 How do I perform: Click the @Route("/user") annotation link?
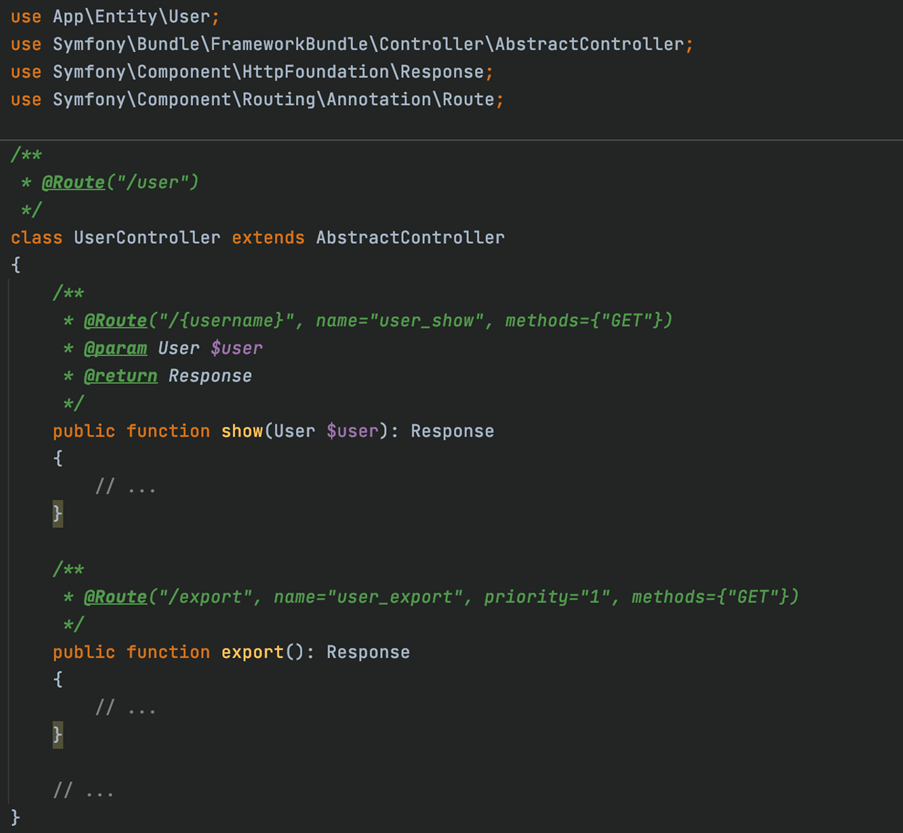click(73, 183)
